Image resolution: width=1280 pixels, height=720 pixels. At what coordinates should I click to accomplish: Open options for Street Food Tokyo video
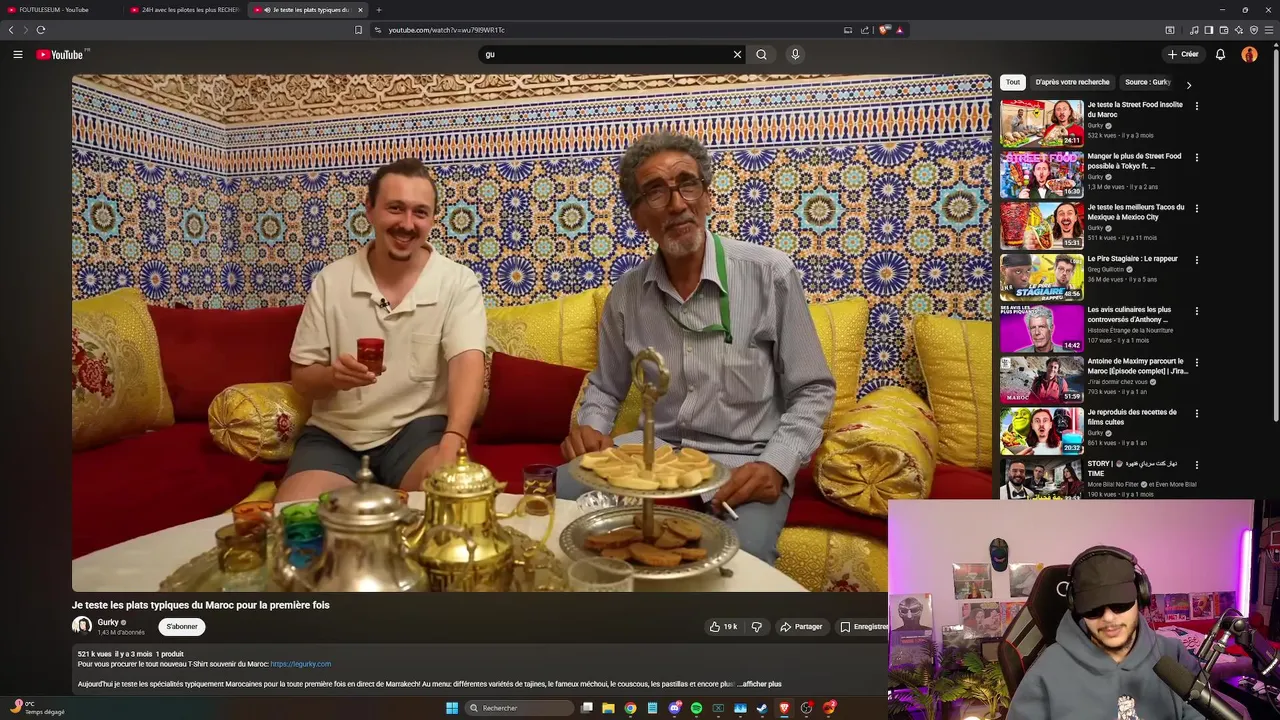1197,158
